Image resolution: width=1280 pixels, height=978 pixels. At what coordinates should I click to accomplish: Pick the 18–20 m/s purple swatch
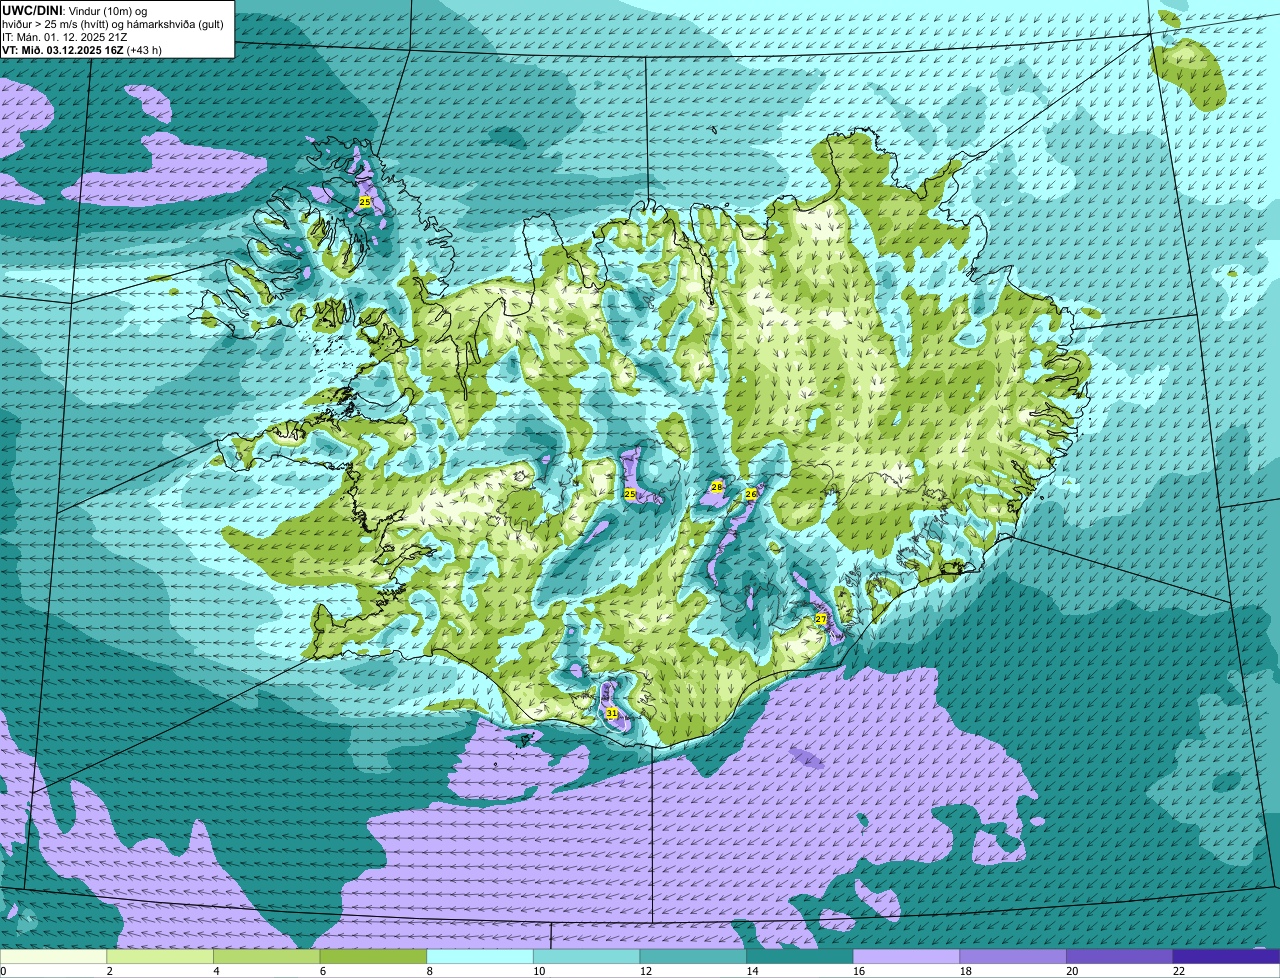tap(1013, 956)
